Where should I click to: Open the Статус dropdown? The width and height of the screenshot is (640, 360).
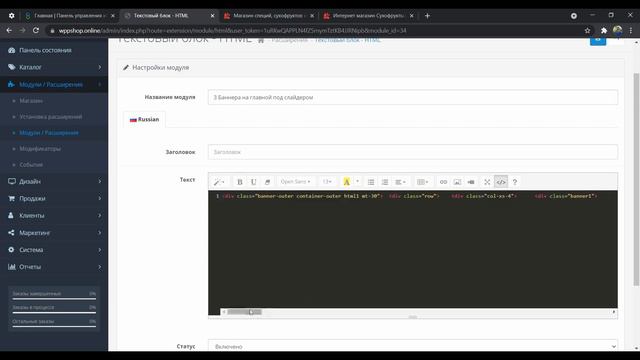pyautogui.click(x=413, y=346)
